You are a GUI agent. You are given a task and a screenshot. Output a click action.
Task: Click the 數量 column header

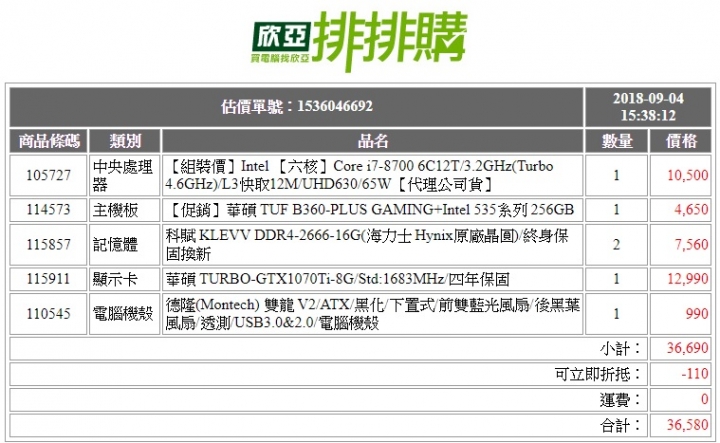(617, 141)
